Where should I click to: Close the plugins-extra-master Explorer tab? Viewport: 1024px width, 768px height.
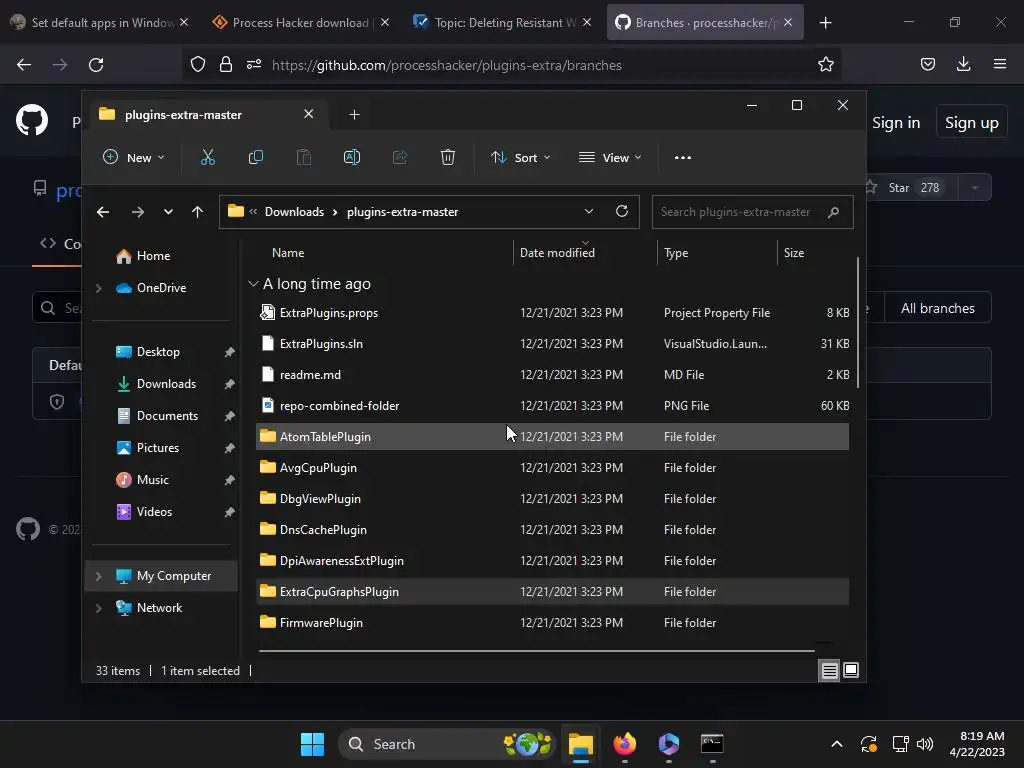click(x=308, y=114)
